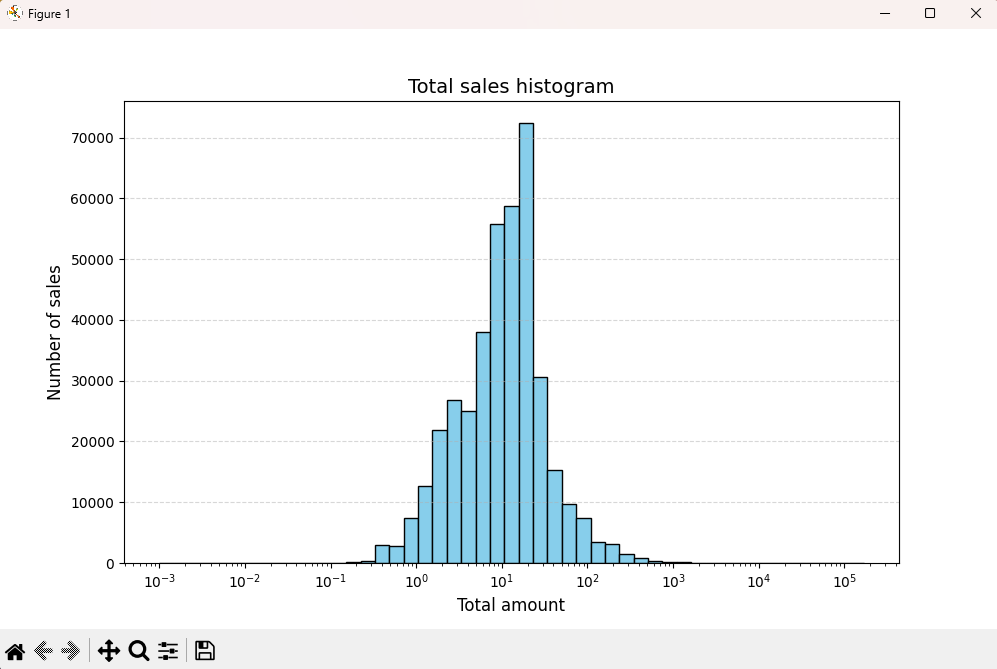This screenshot has width=997, height=669.
Task: Click the 'Figure 1' title bar text
Action: point(49,13)
